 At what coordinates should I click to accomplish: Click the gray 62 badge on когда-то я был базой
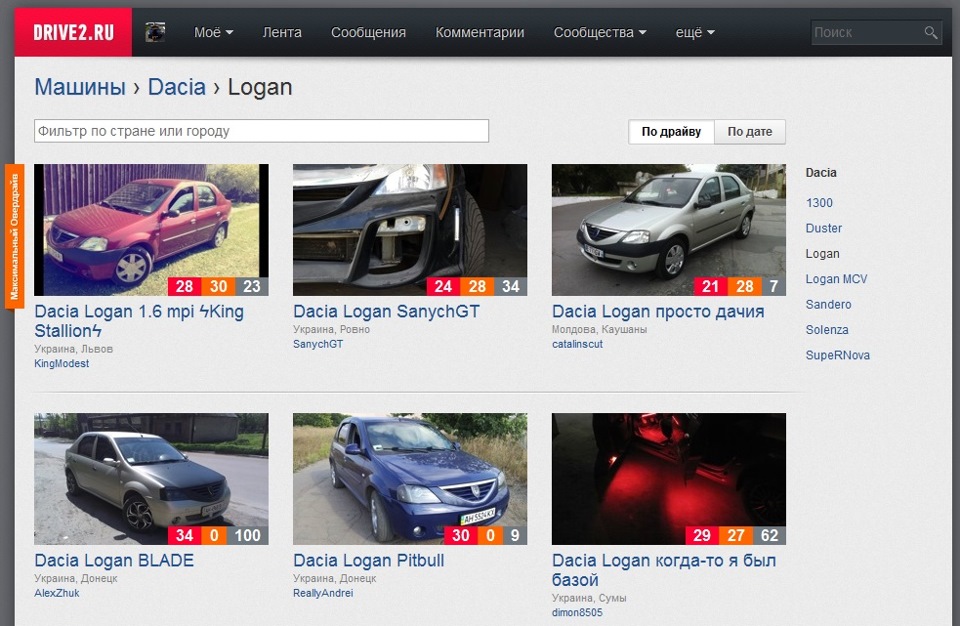pyautogui.click(x=770, y=535)
